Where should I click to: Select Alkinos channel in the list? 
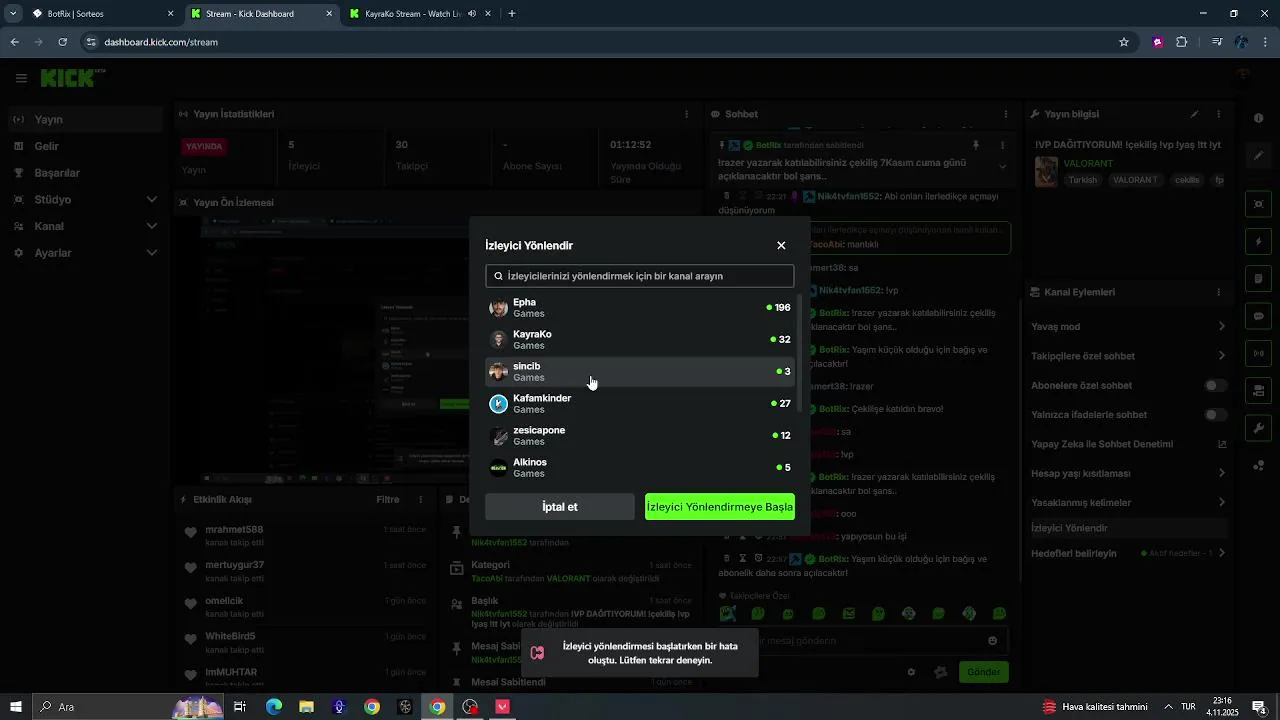click(640, 468)
